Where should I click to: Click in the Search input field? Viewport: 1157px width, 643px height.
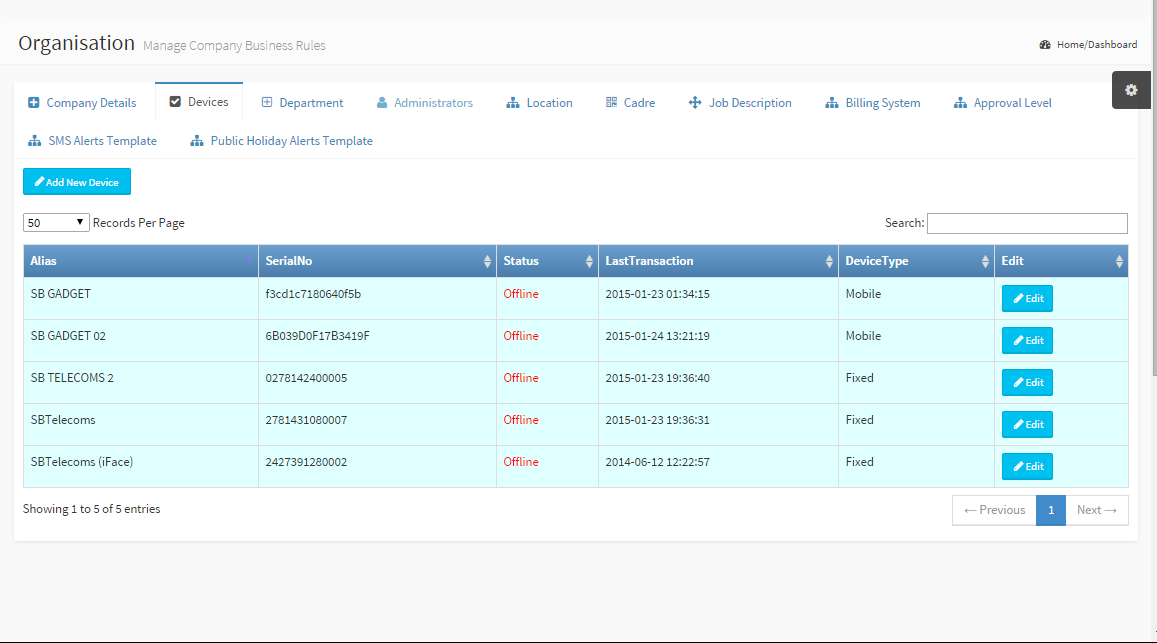click(x=1027, y=223)
